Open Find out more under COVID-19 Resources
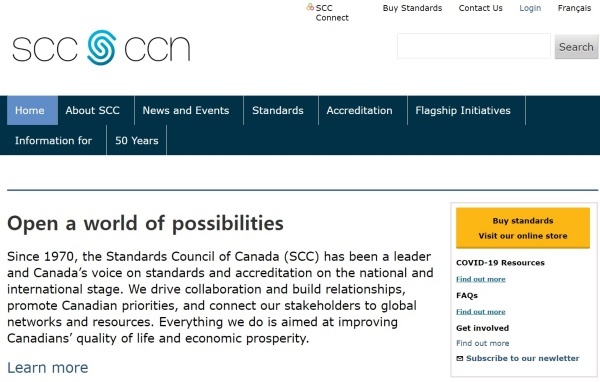The image size is (600, 382). (481, 279)
